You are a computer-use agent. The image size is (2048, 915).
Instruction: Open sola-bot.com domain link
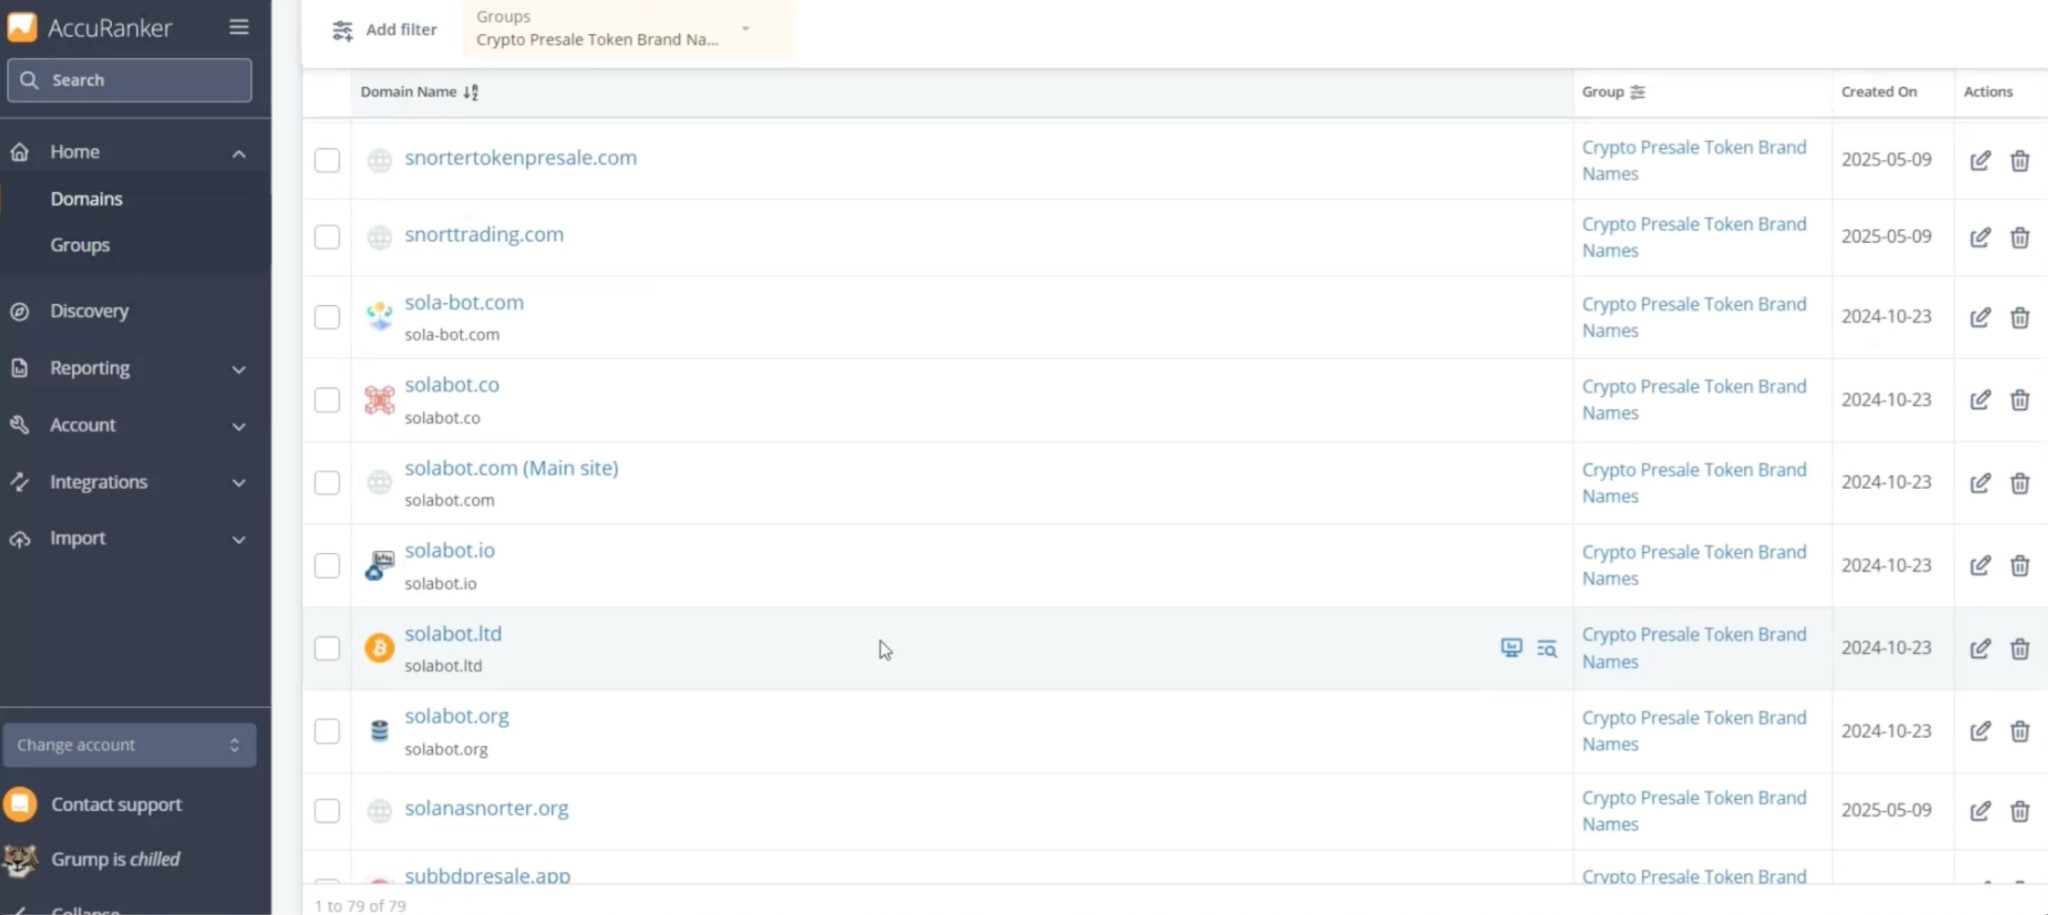point(464,302)
